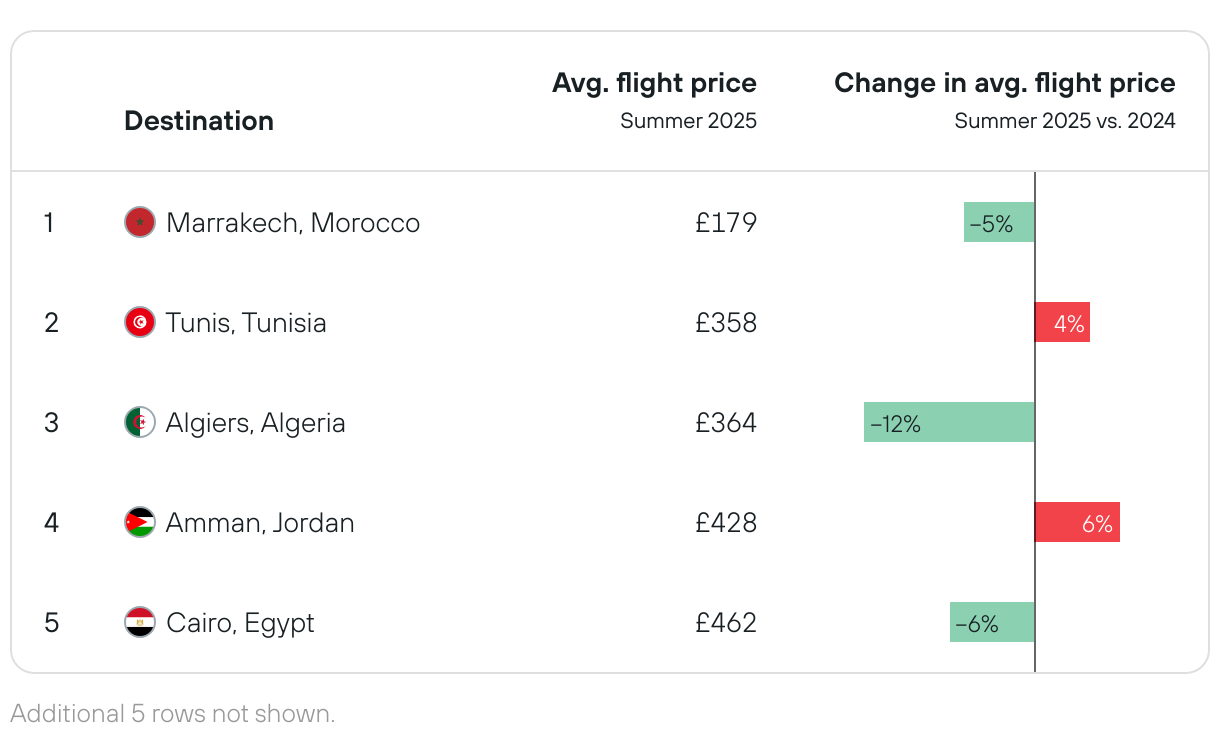
Task: Select the green −12% Algiers bar
Action: (949, 422)
